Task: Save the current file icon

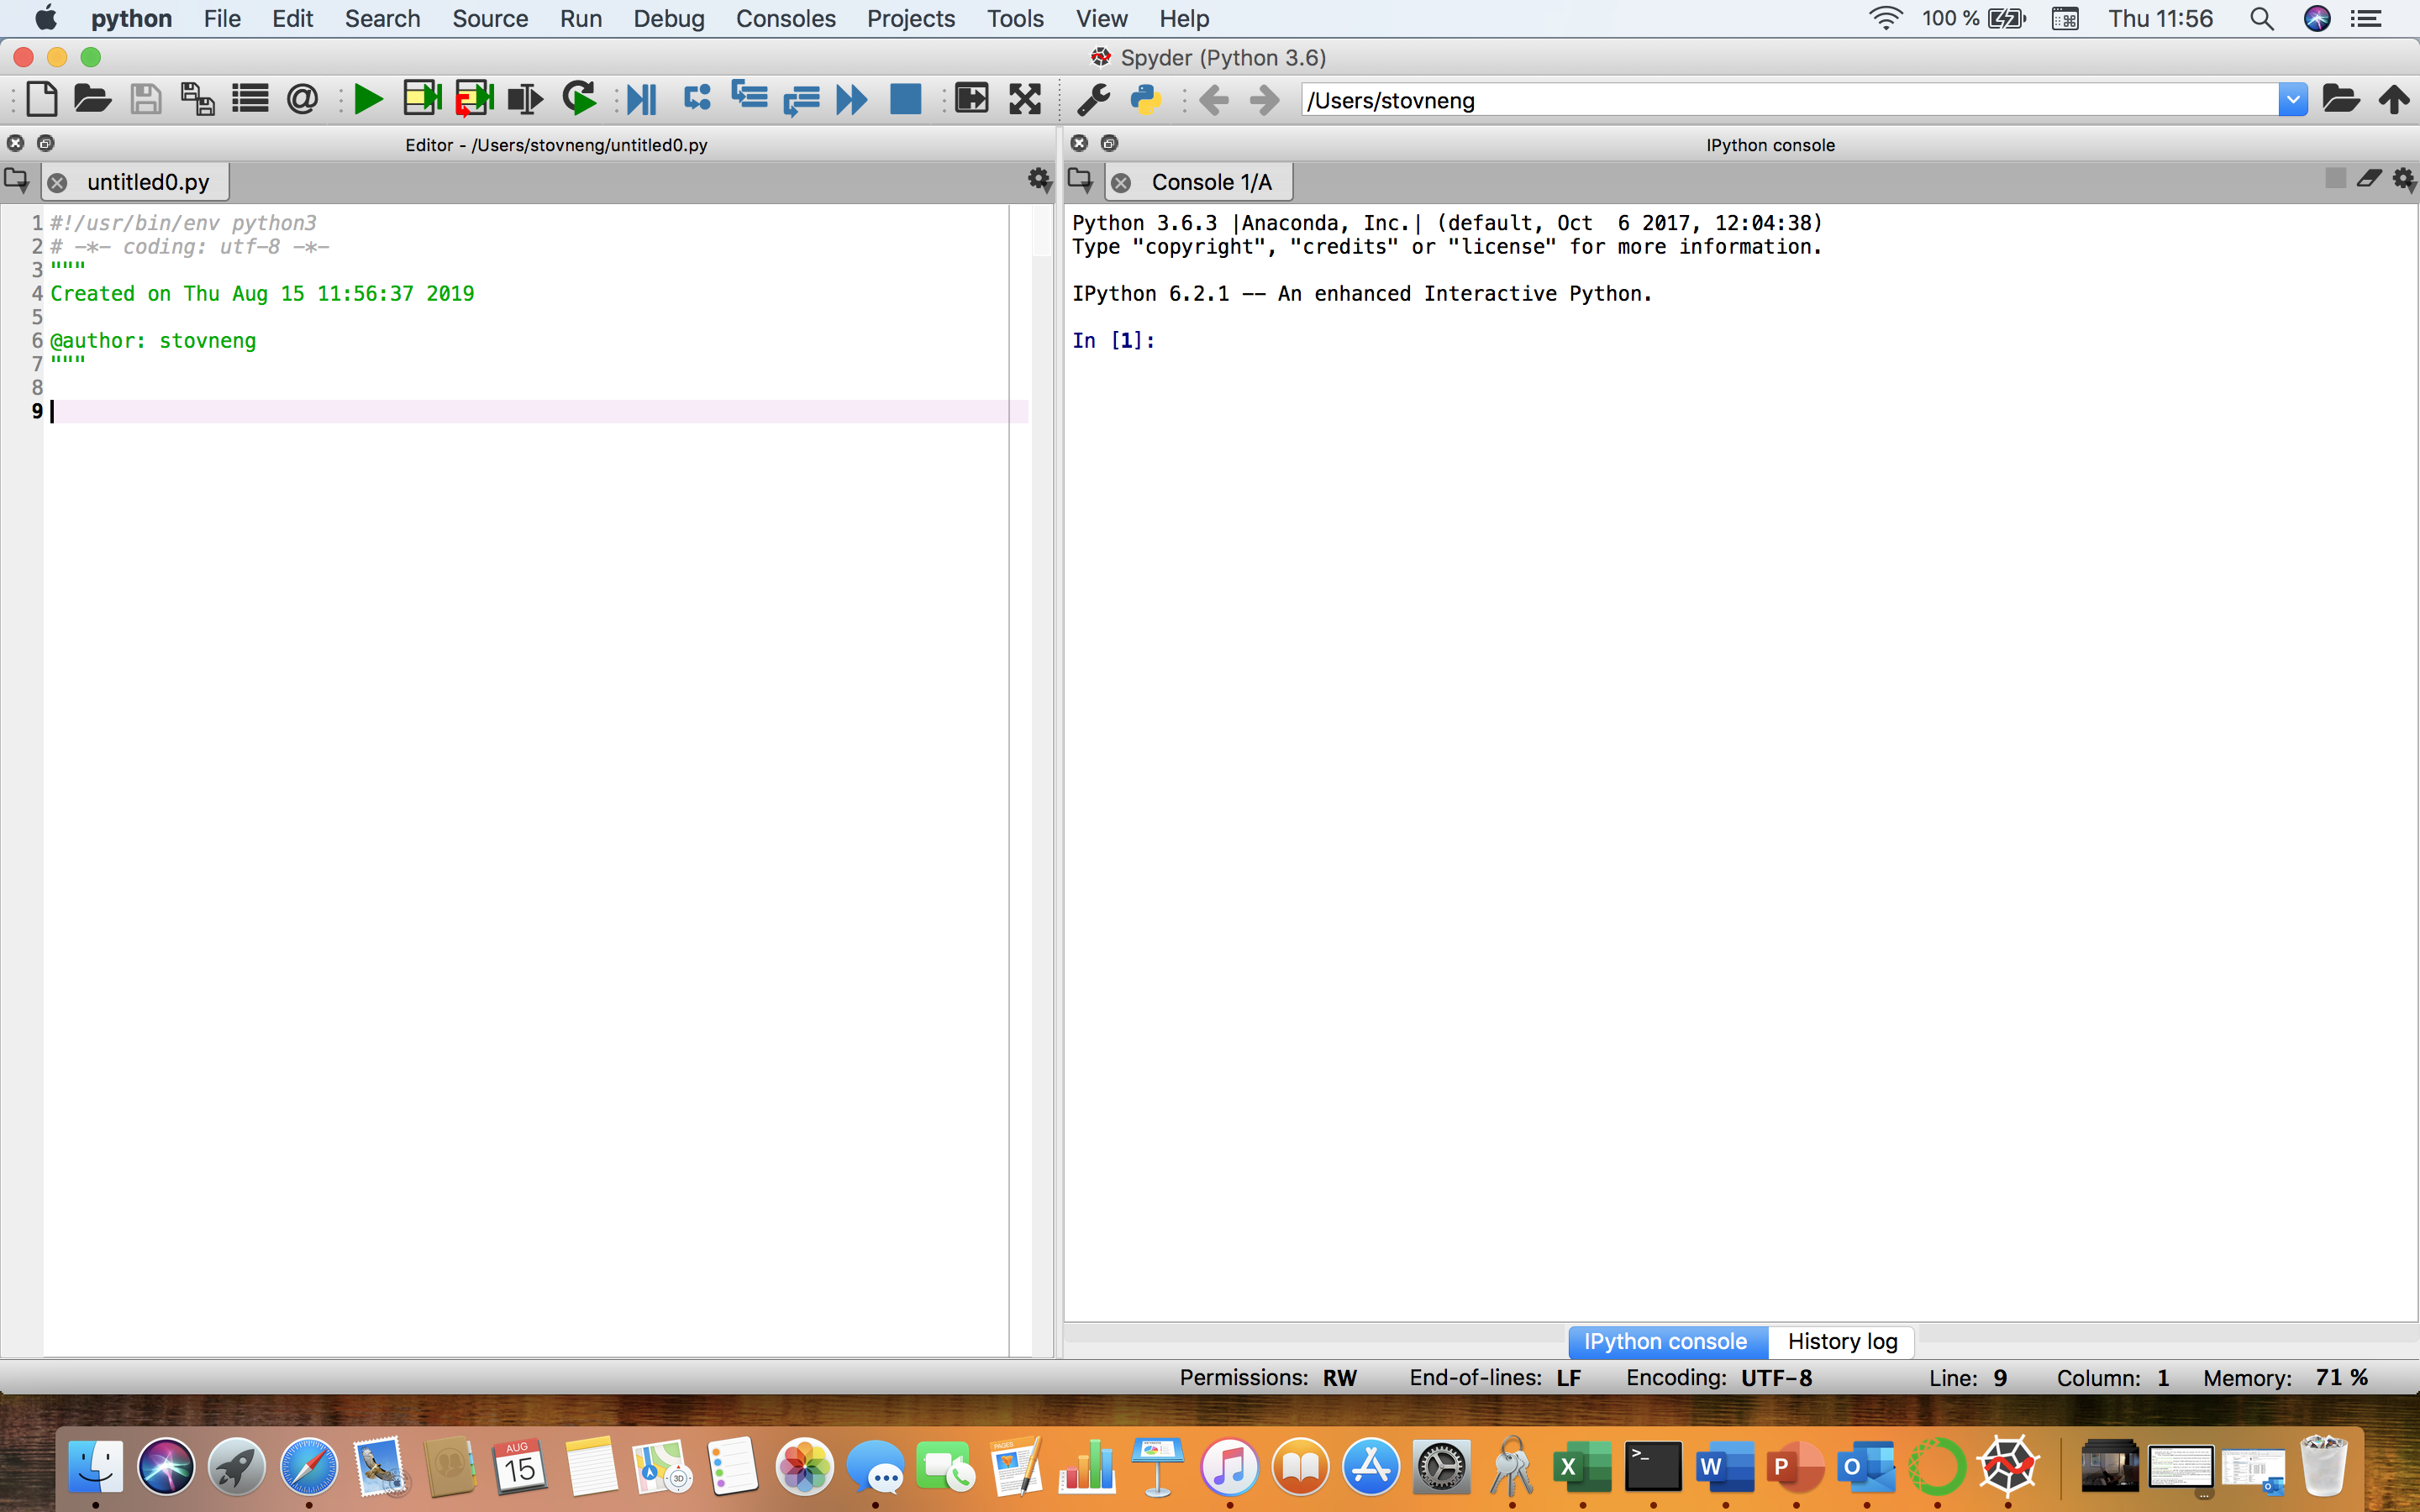Action: click(146, 99)
